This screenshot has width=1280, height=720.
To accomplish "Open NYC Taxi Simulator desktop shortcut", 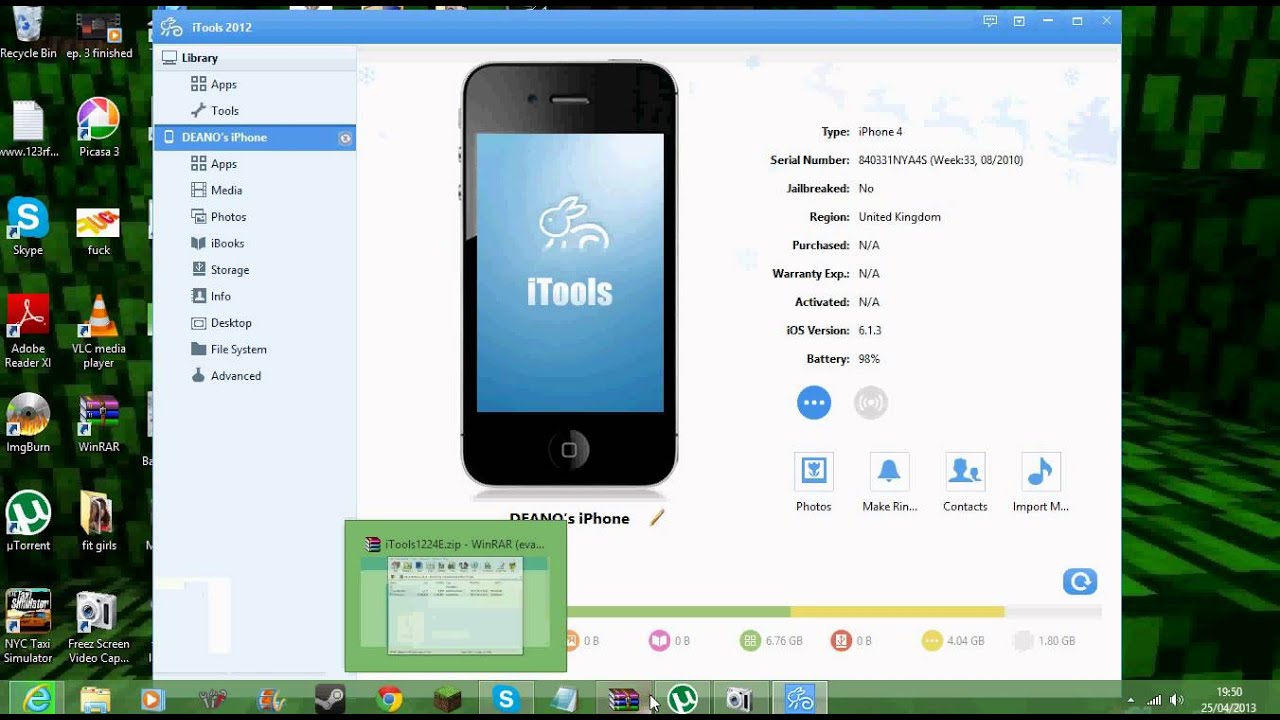I will pos(28,626).
